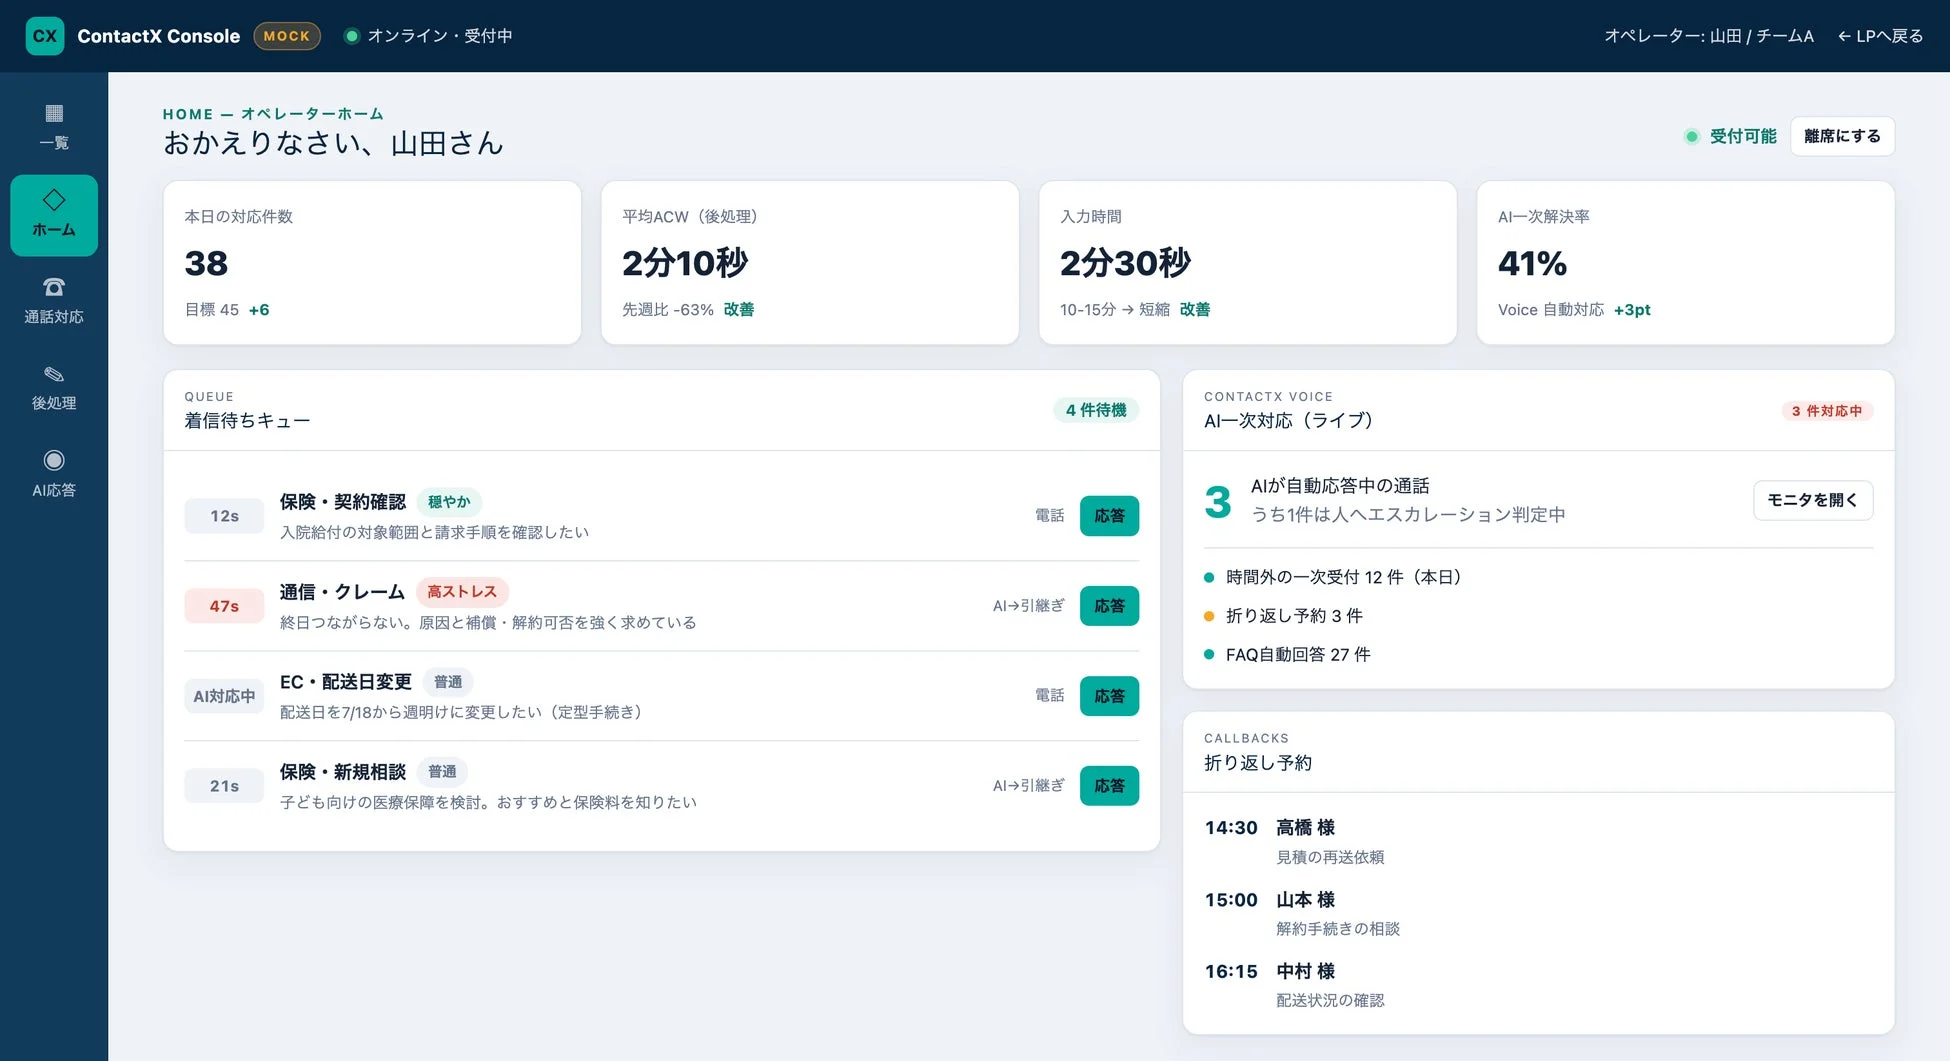
Task: Open 後処理 pencil icon
Action: (54, 374)
